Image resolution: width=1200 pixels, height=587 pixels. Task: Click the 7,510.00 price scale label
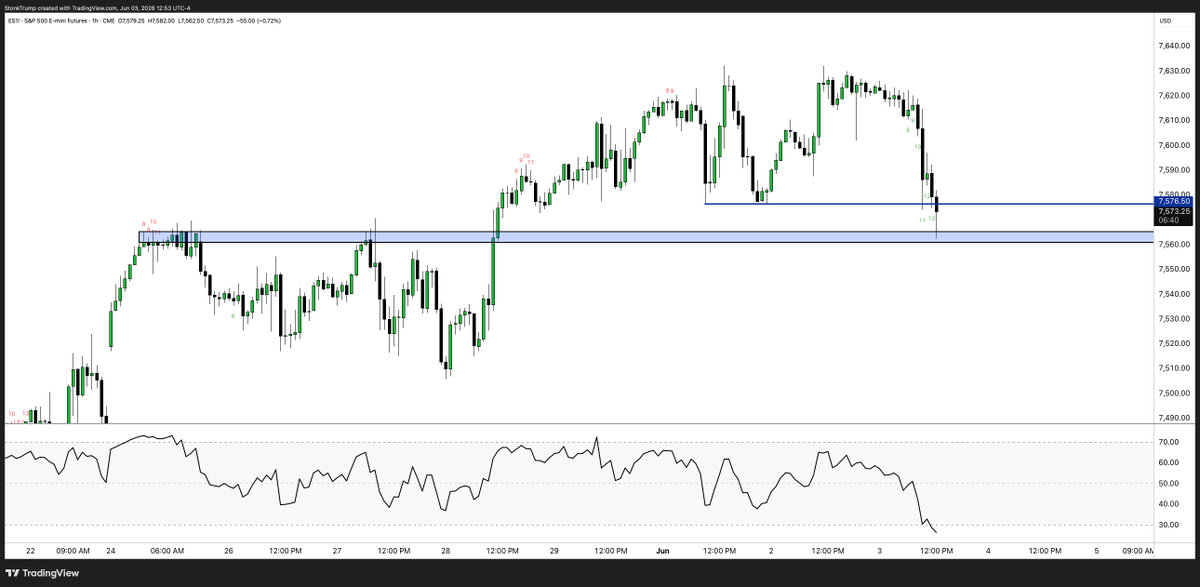pyautogui.click(x=1174, y=368)
